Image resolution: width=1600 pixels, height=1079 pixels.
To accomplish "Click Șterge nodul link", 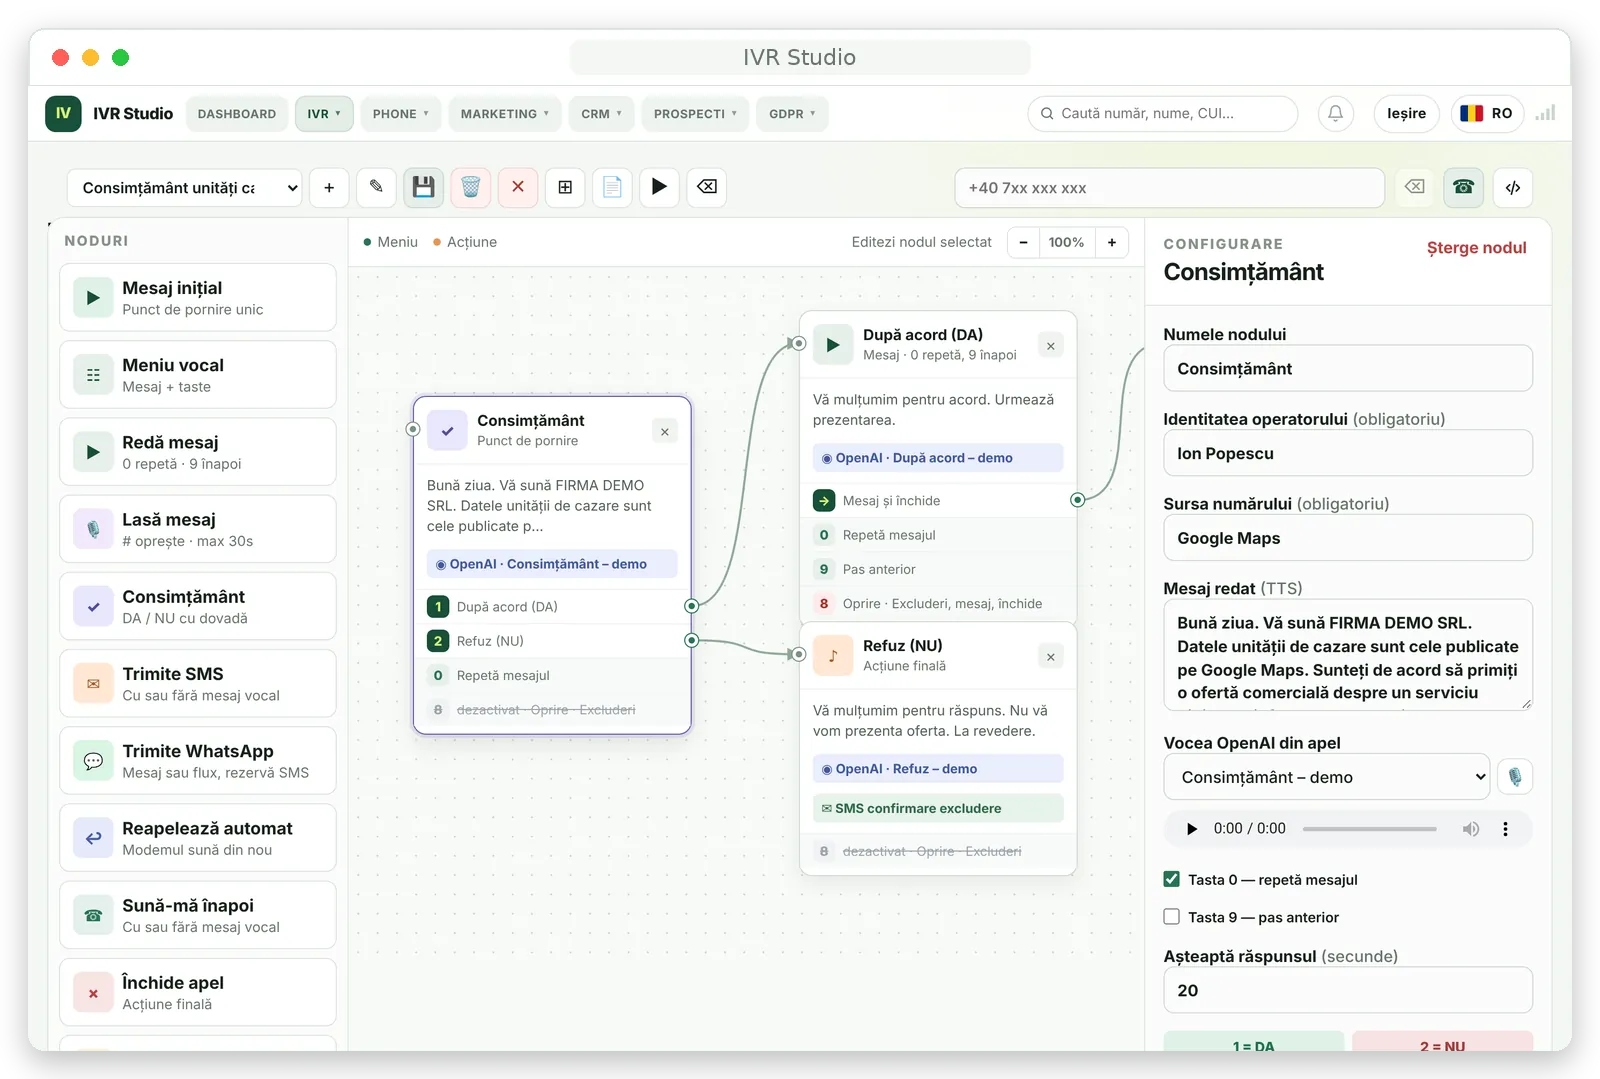I will 1476,248.
